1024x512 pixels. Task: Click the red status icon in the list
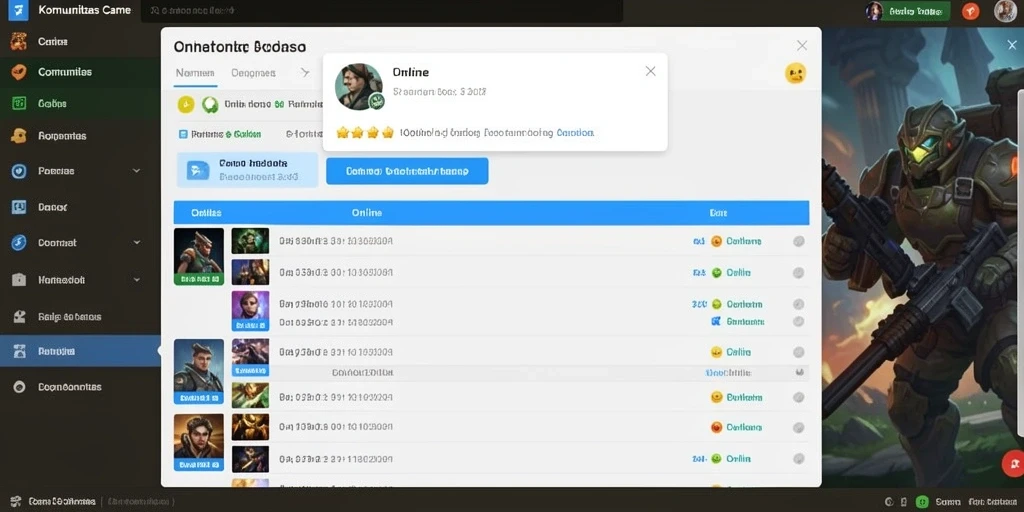point(716,428)
